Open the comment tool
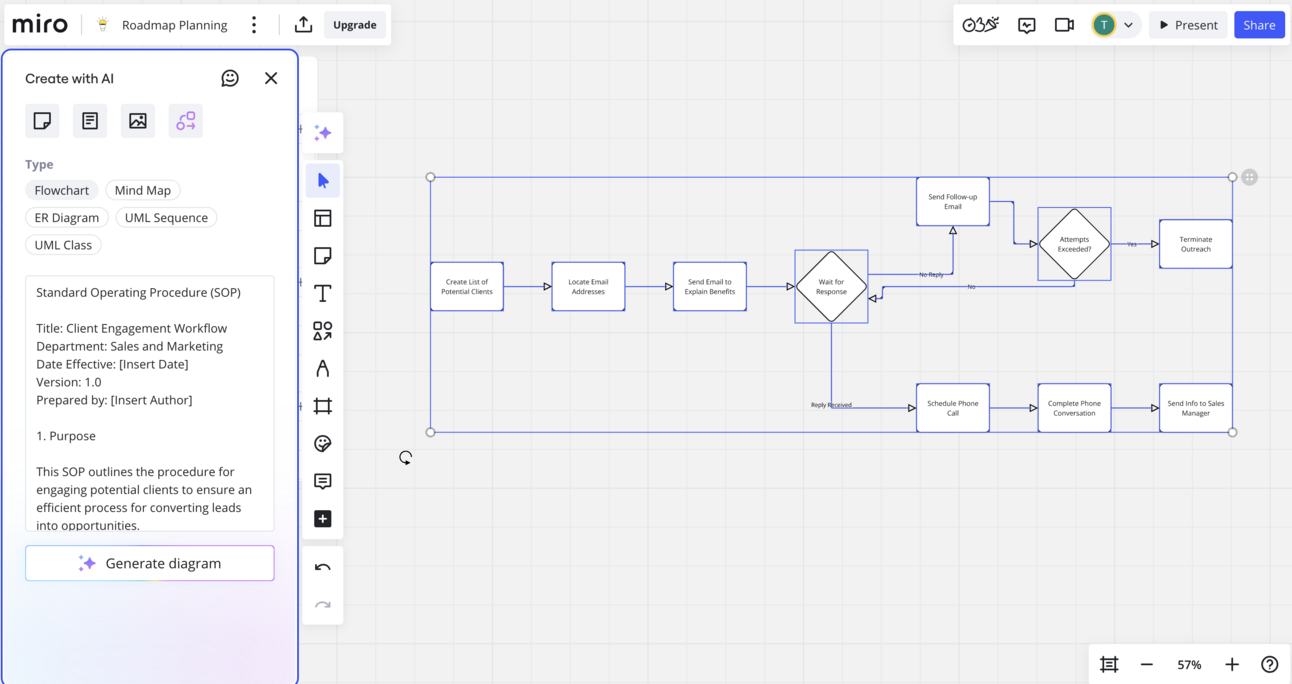 pyautogui.click(x=322, y=481)
